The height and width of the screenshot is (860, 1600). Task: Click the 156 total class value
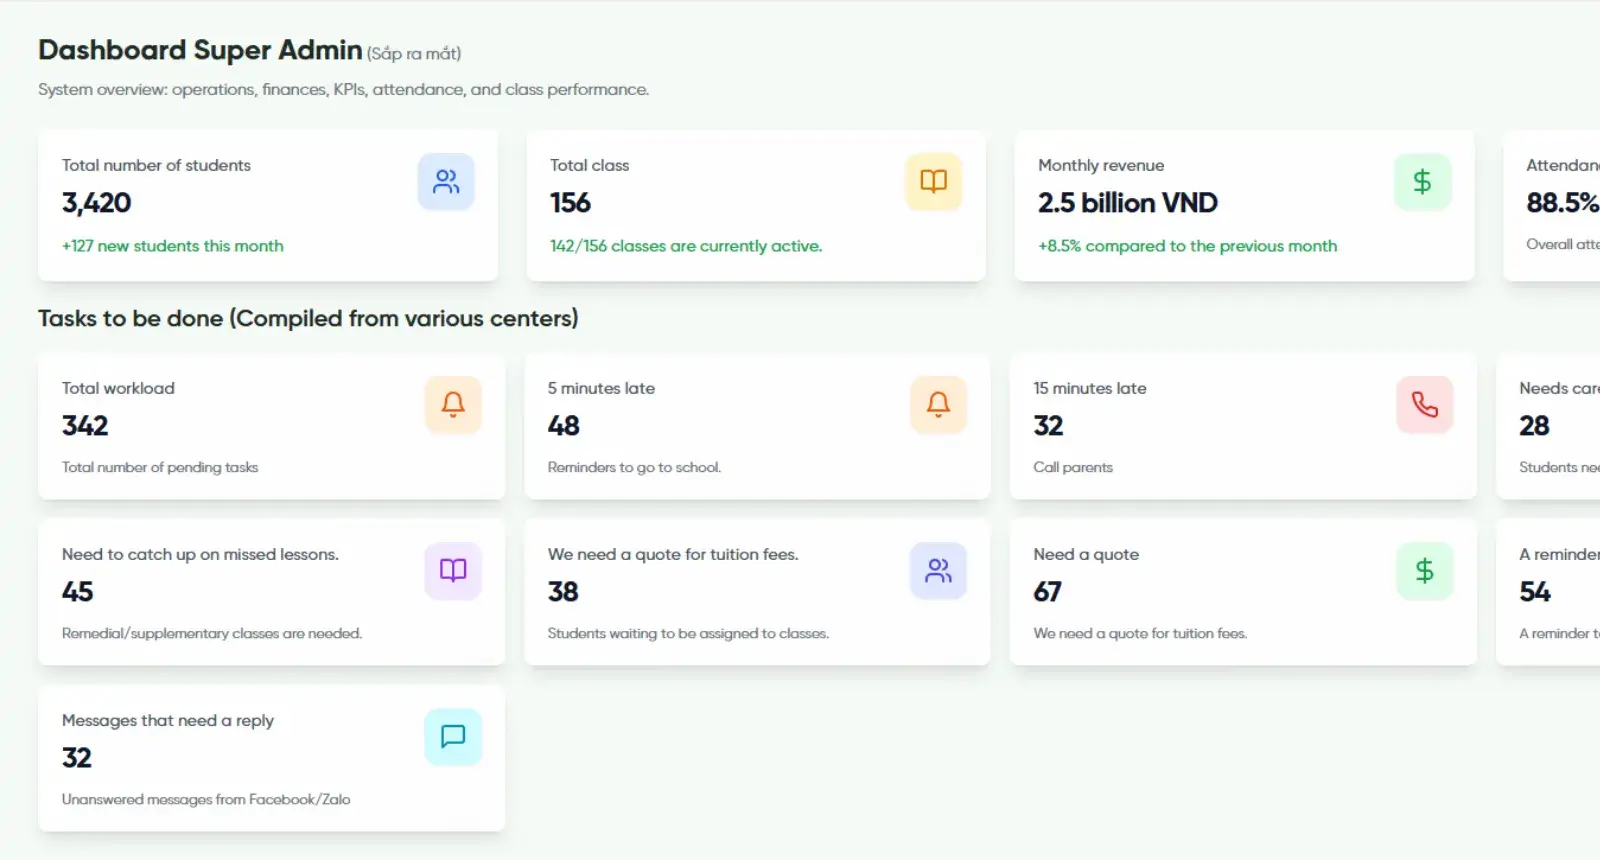[570, 203]
